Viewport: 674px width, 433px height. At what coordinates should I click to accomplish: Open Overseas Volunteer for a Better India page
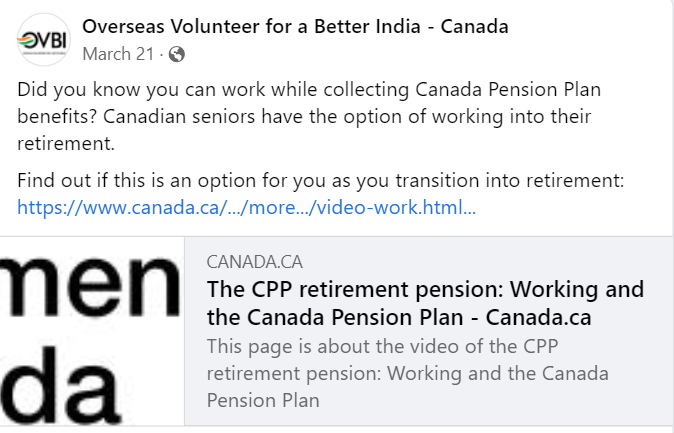[x=295, y=26]
